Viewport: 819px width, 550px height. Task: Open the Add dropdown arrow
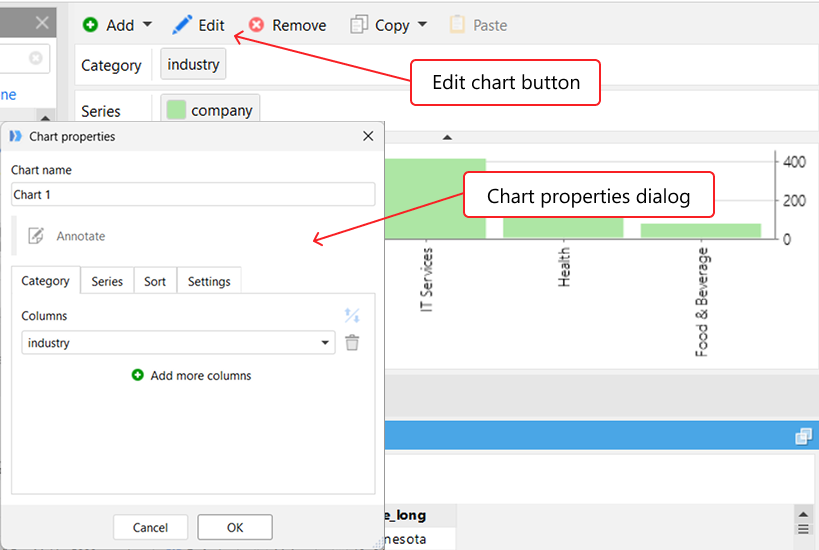pos(147,24)
